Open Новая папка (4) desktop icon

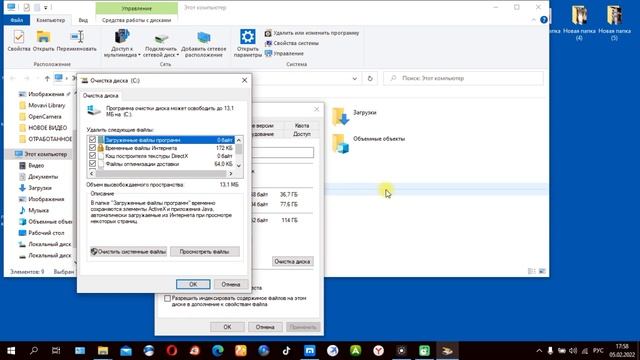pyautogui.click(x=579, y=23)
